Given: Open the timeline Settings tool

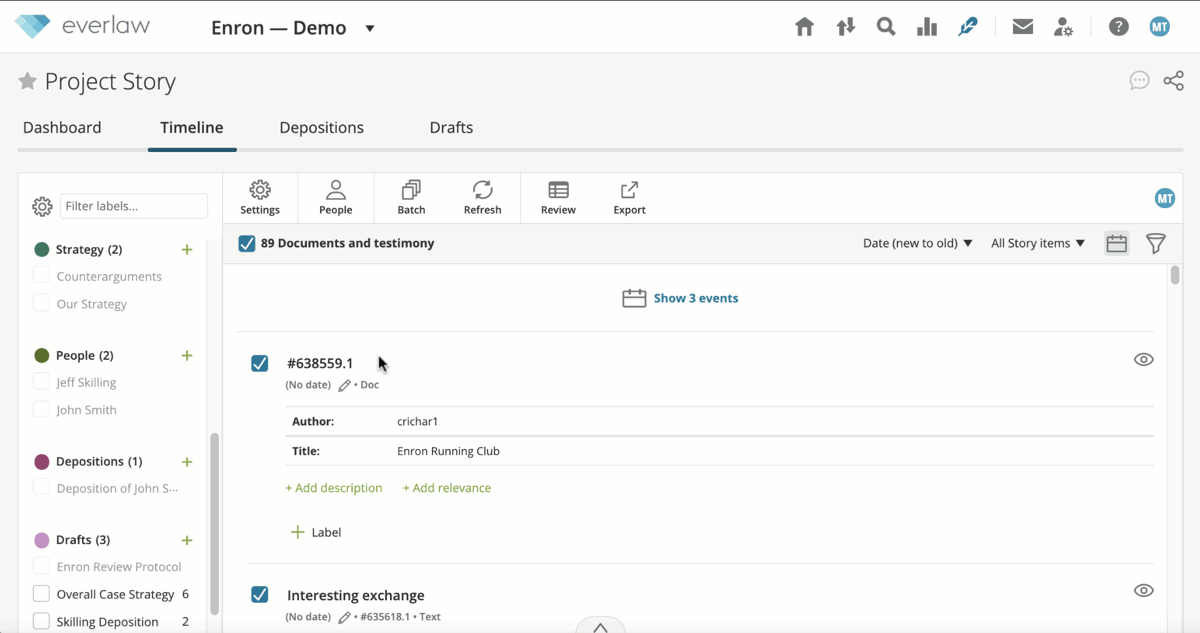Looking at the screenshot, I should point(260,197).
